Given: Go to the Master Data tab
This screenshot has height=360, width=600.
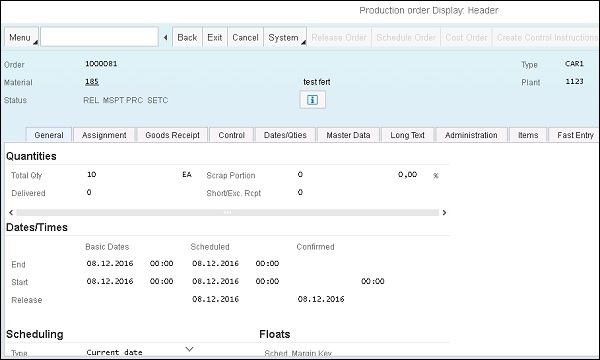Looking at the screenshot, I should tap(348, 135).
